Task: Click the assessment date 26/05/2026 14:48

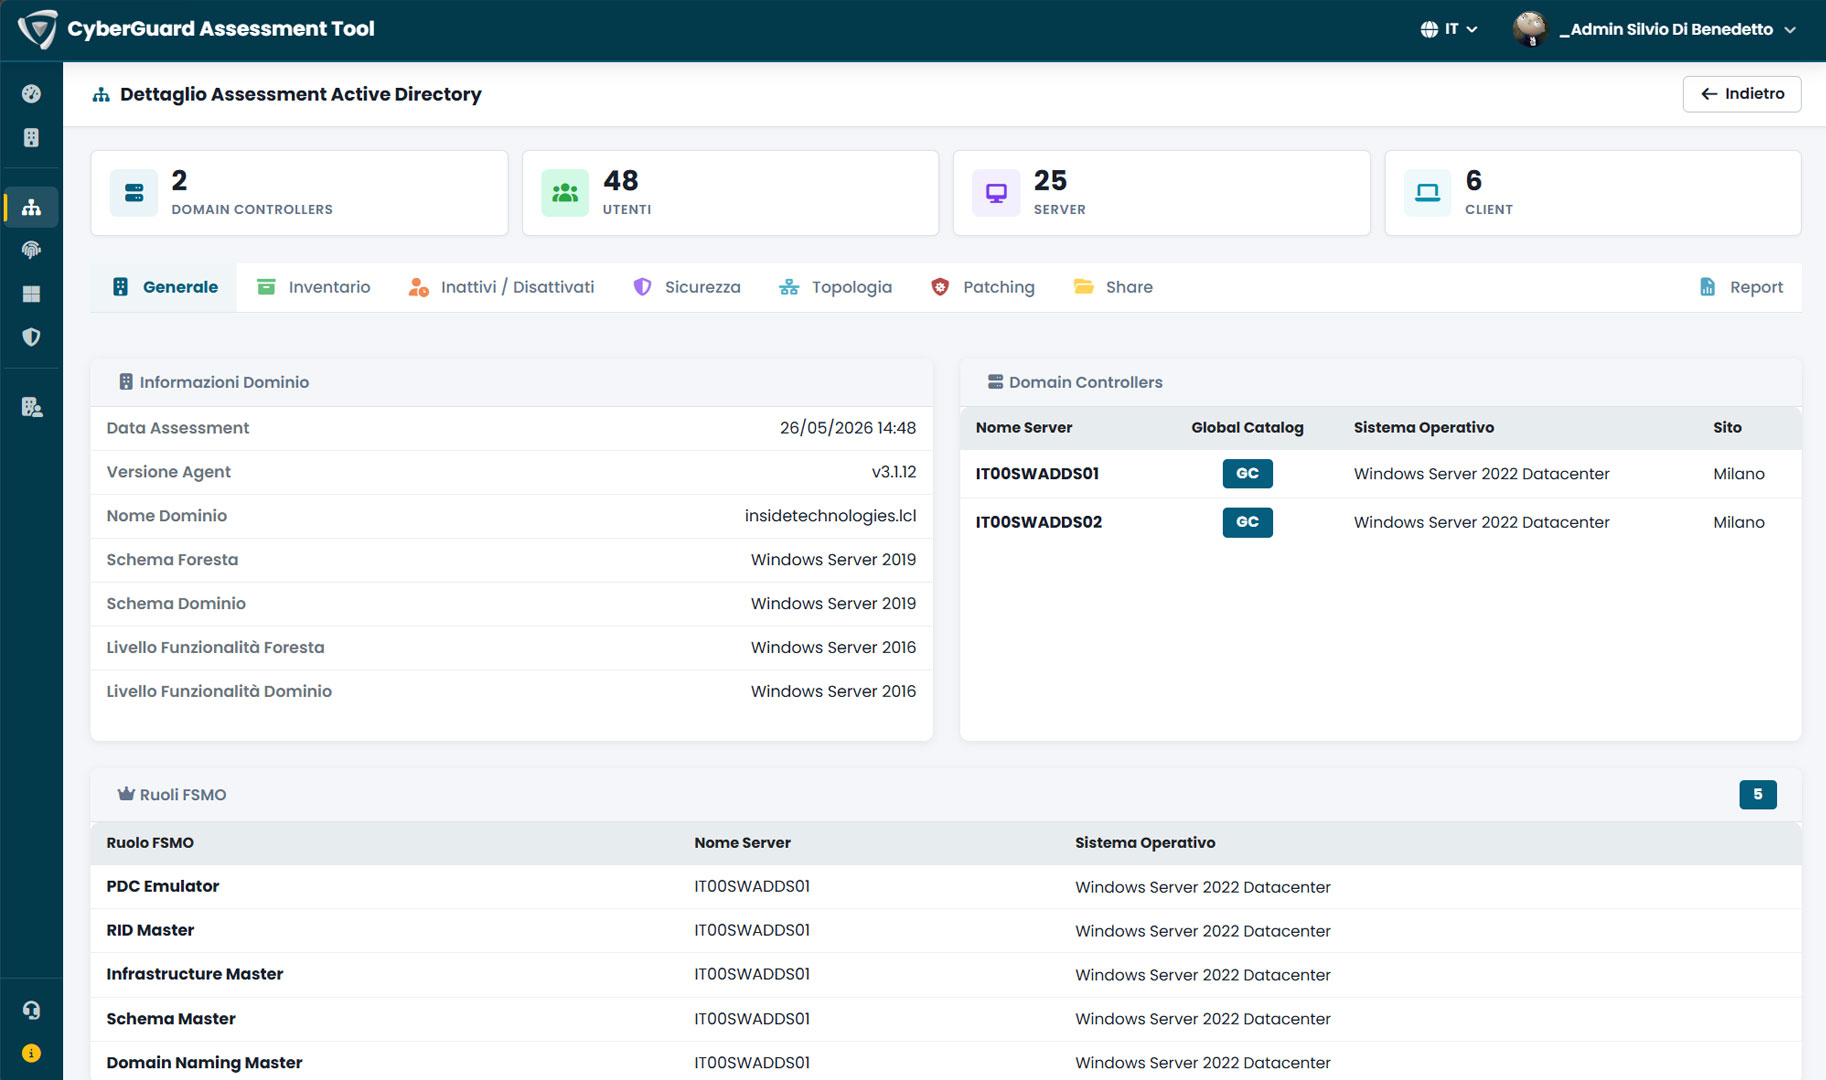Action: (848, 428)
